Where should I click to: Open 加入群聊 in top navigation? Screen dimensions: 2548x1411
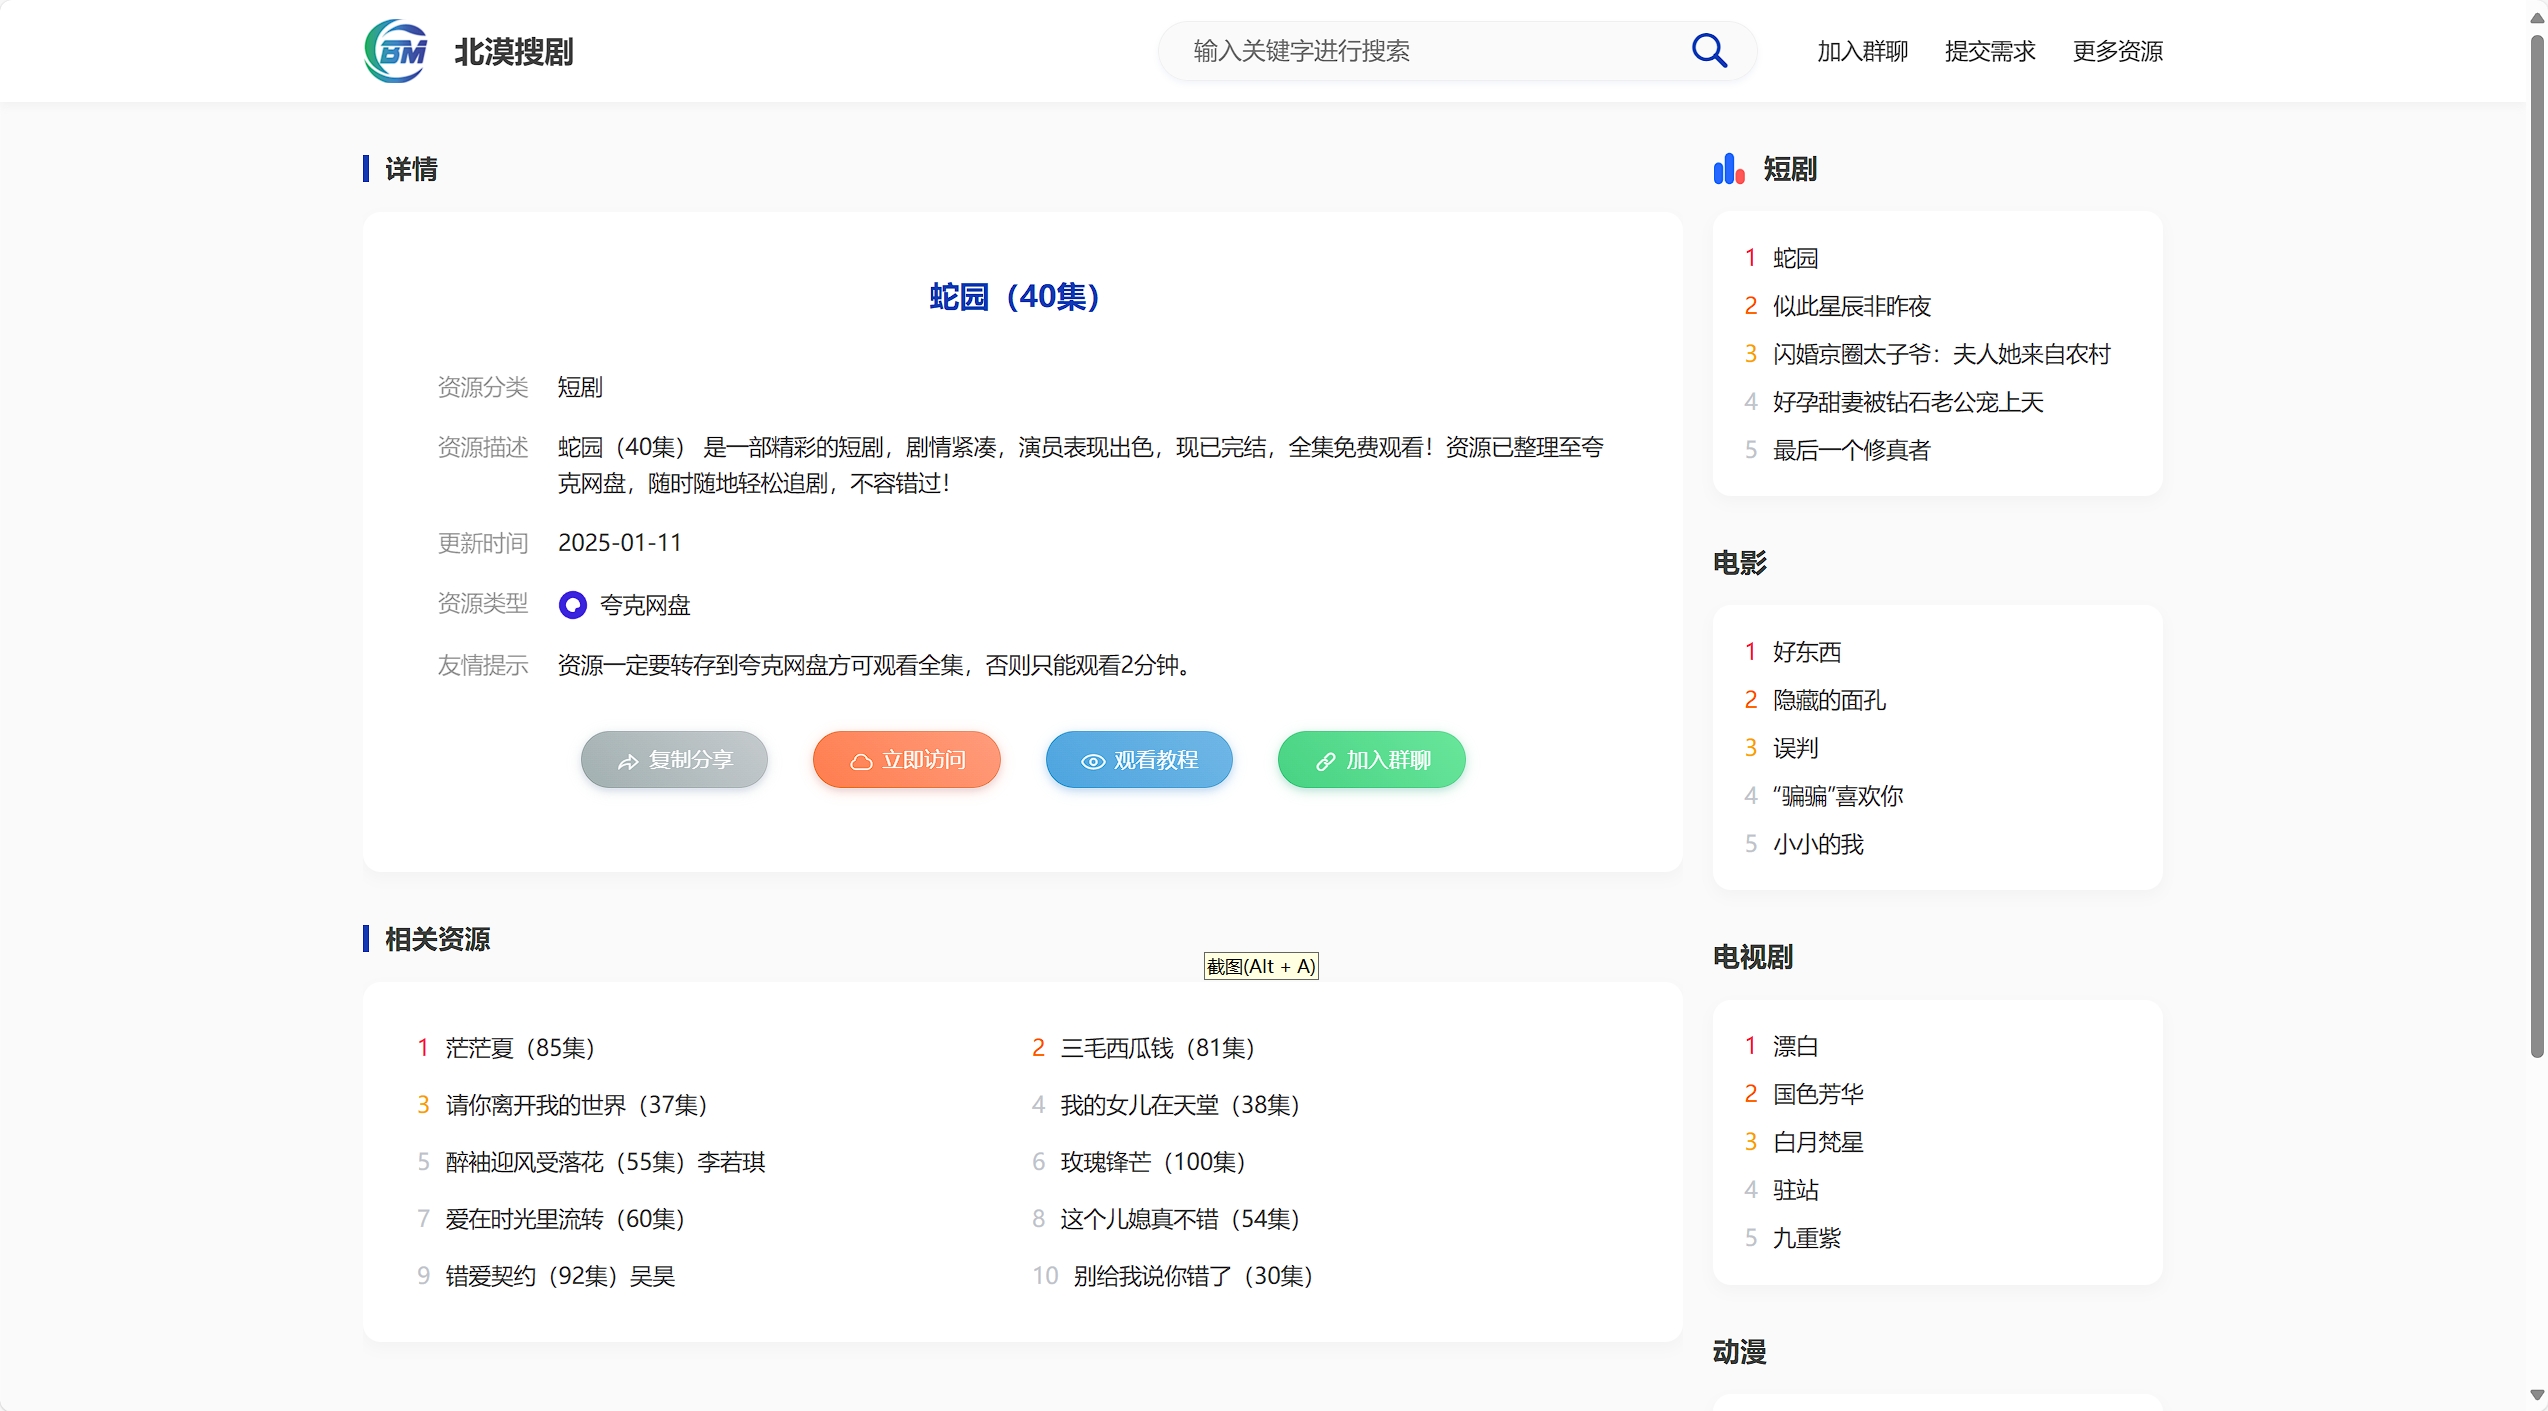[1862, 51]
